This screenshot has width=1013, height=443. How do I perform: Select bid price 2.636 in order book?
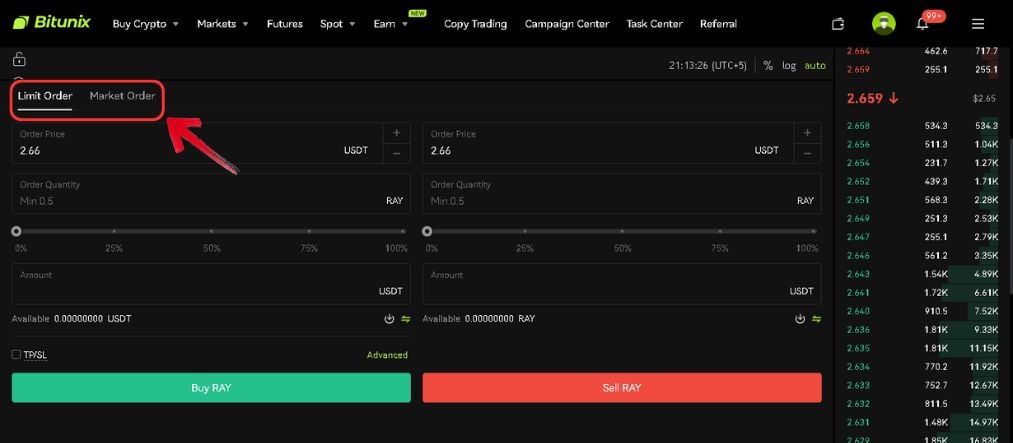tap(858, 329)
